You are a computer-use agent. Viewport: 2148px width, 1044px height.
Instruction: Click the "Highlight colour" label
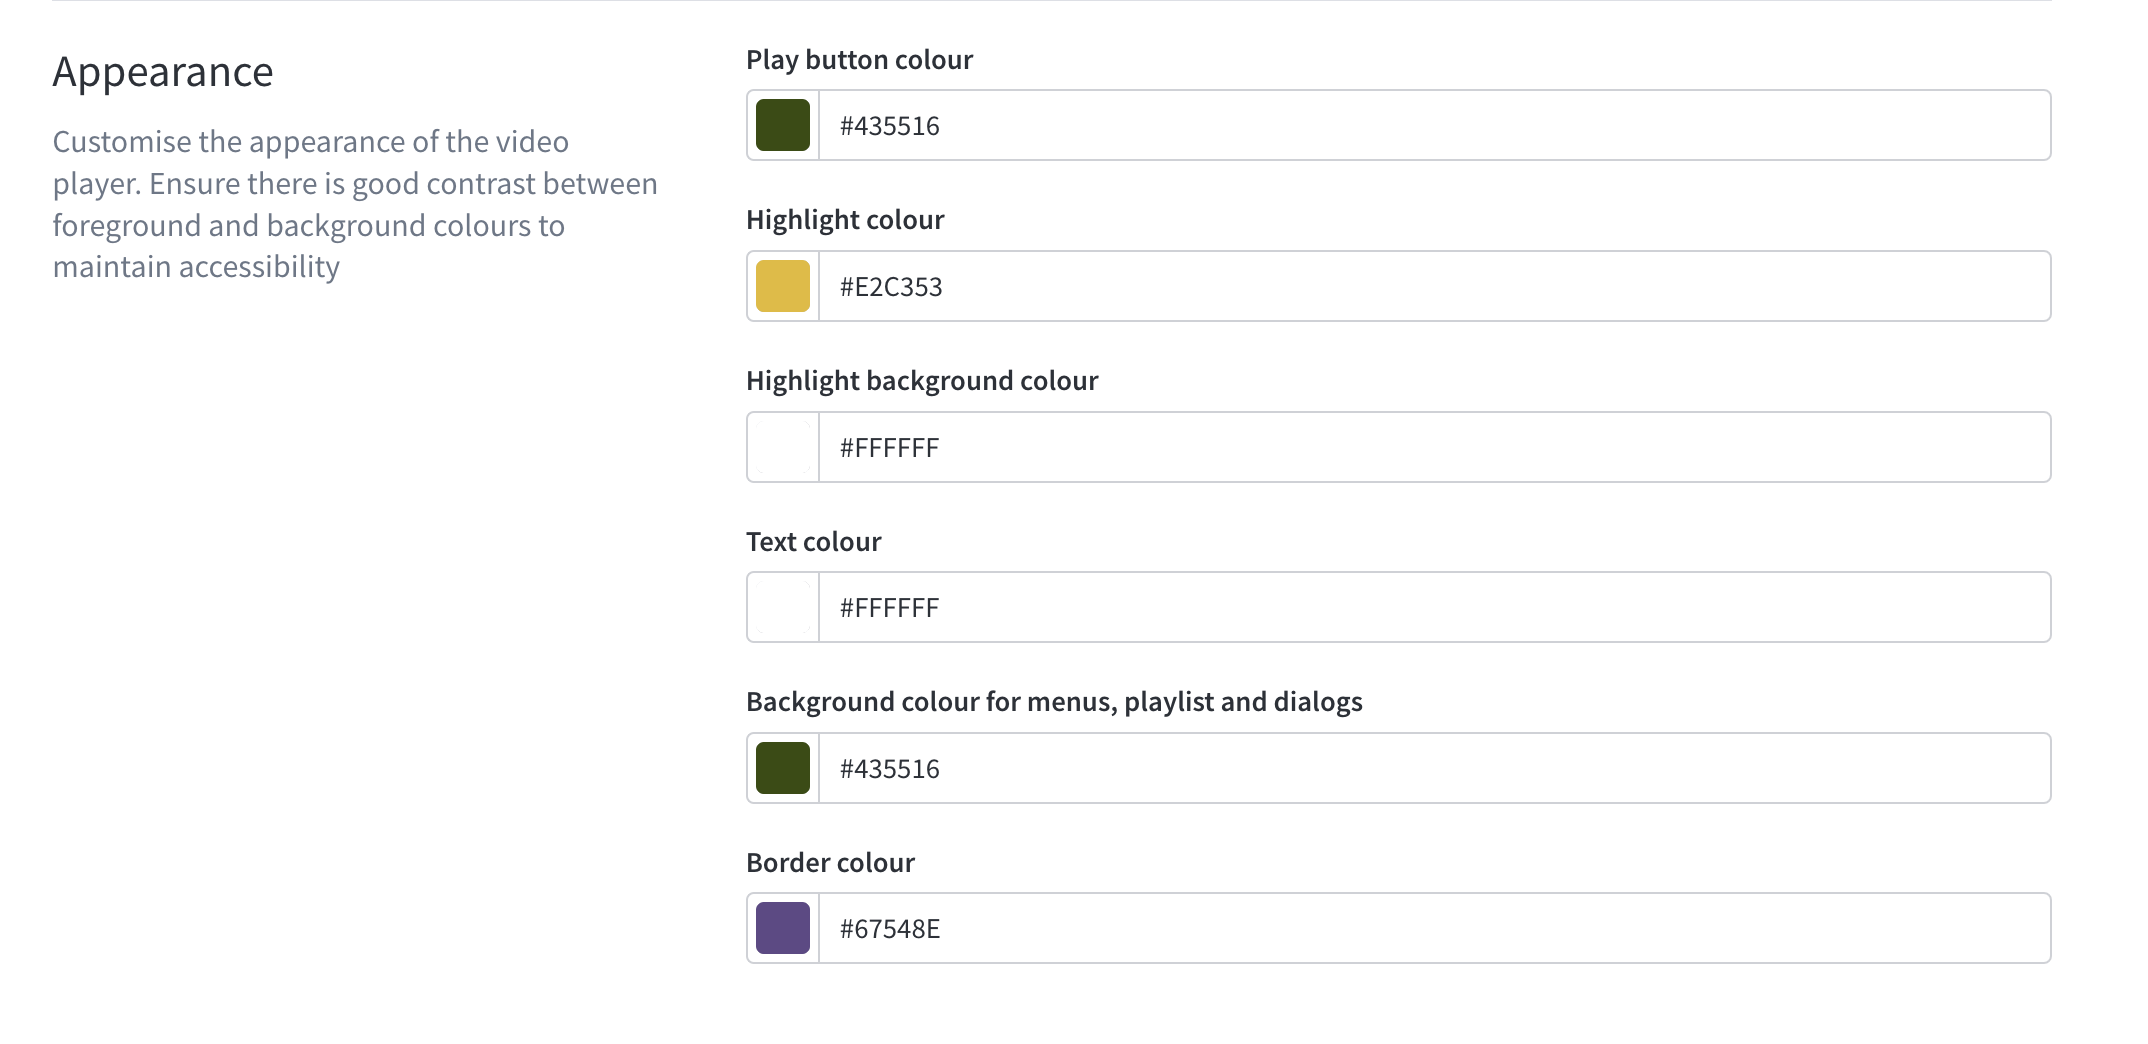pyautogui.click(x=845, y=220)
